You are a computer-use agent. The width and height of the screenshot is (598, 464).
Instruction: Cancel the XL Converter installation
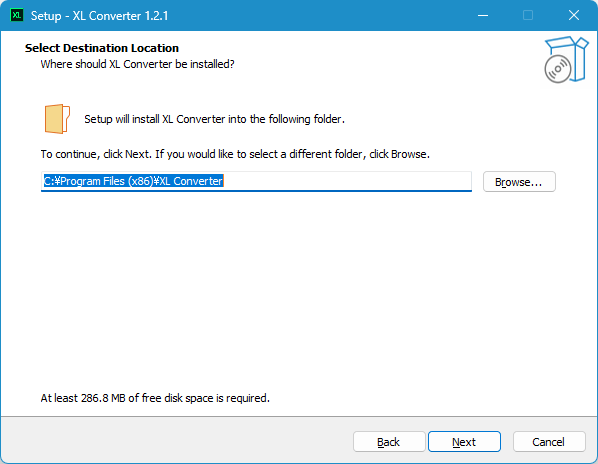549,442
